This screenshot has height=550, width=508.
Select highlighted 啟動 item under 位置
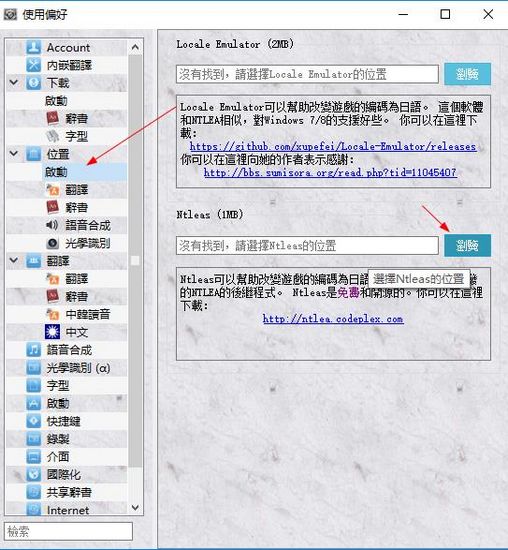[x=85, y=172]
